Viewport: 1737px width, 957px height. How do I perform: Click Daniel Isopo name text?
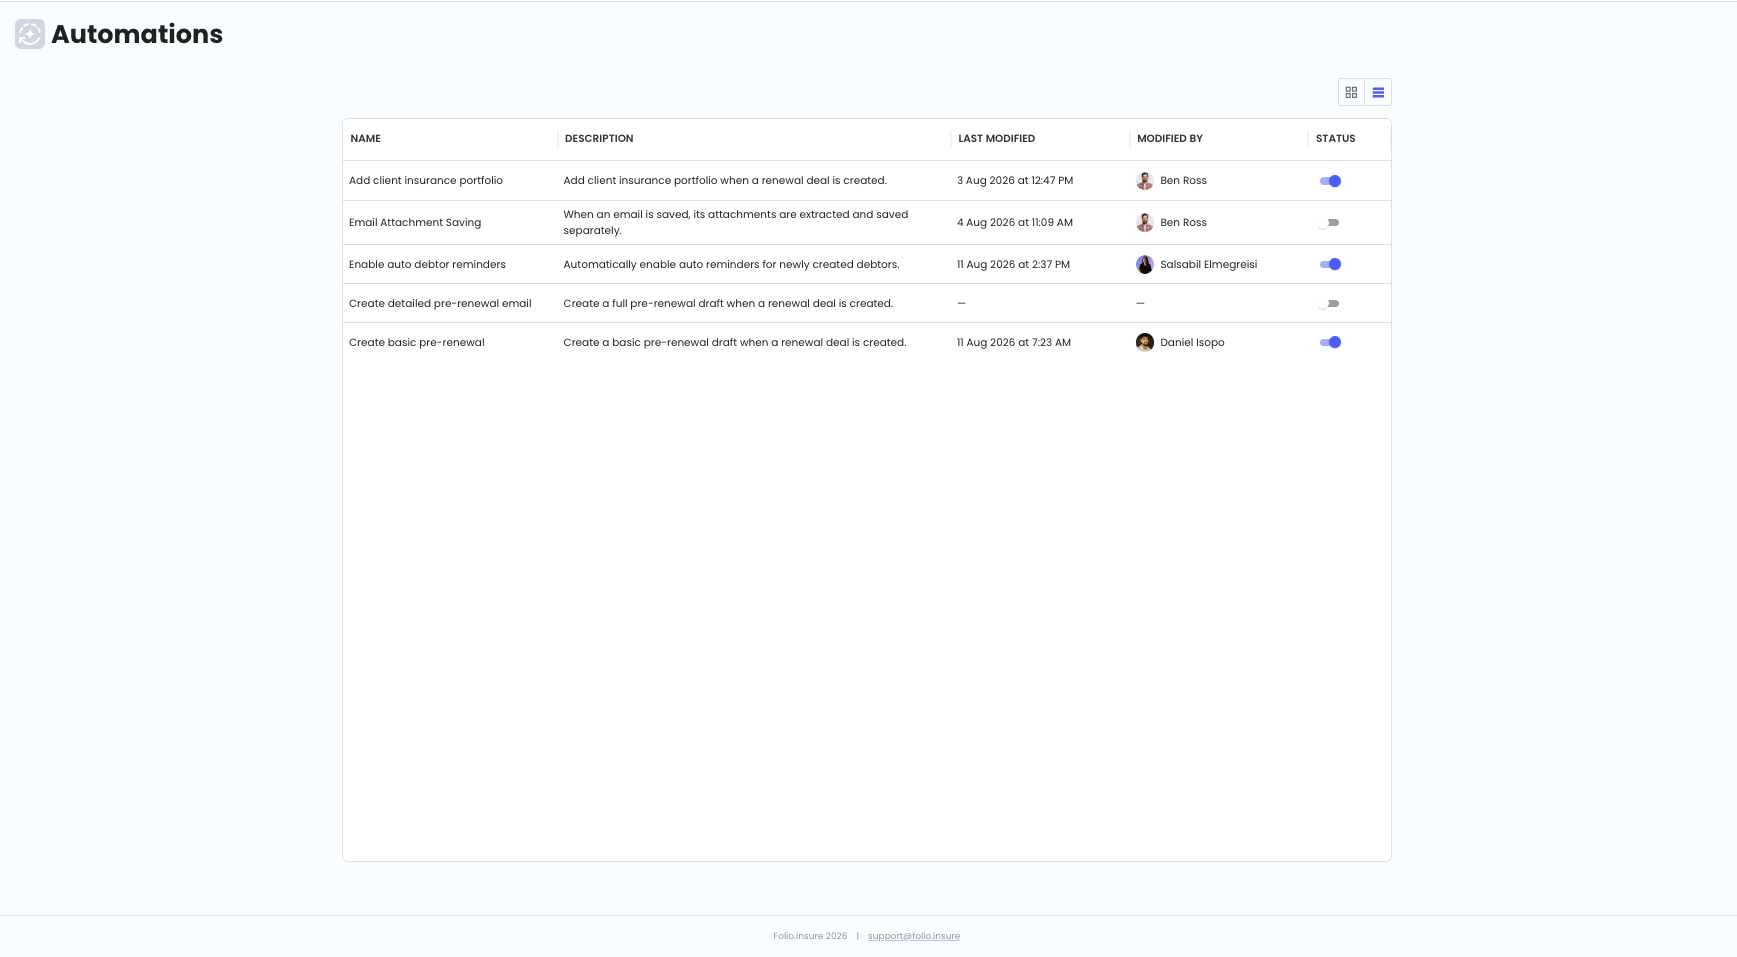1192,343
